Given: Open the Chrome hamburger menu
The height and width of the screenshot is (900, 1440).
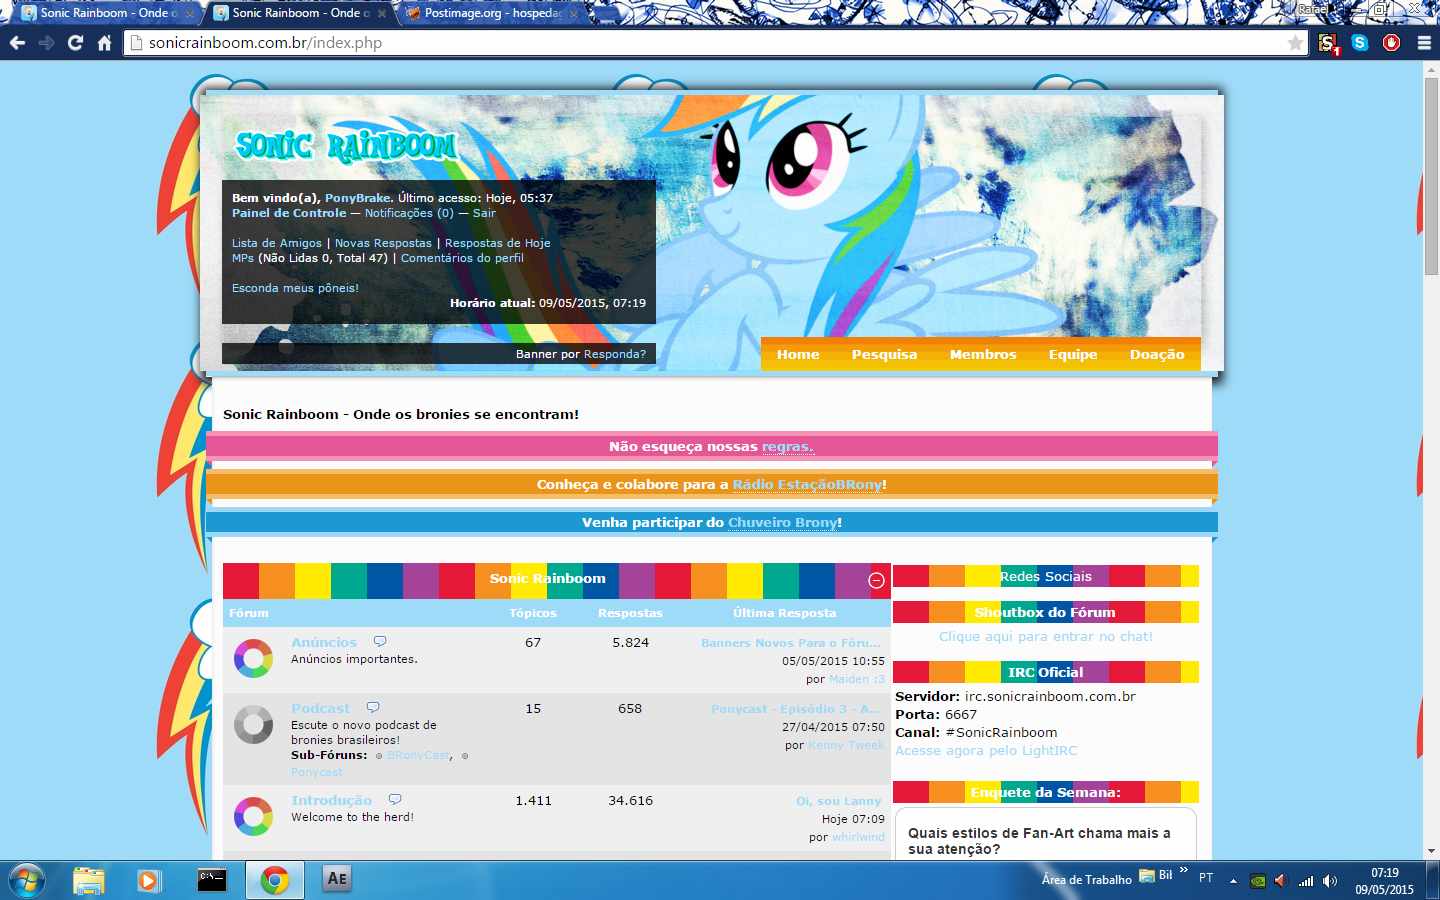Looking at the screenshot, I should point(1424,43).
